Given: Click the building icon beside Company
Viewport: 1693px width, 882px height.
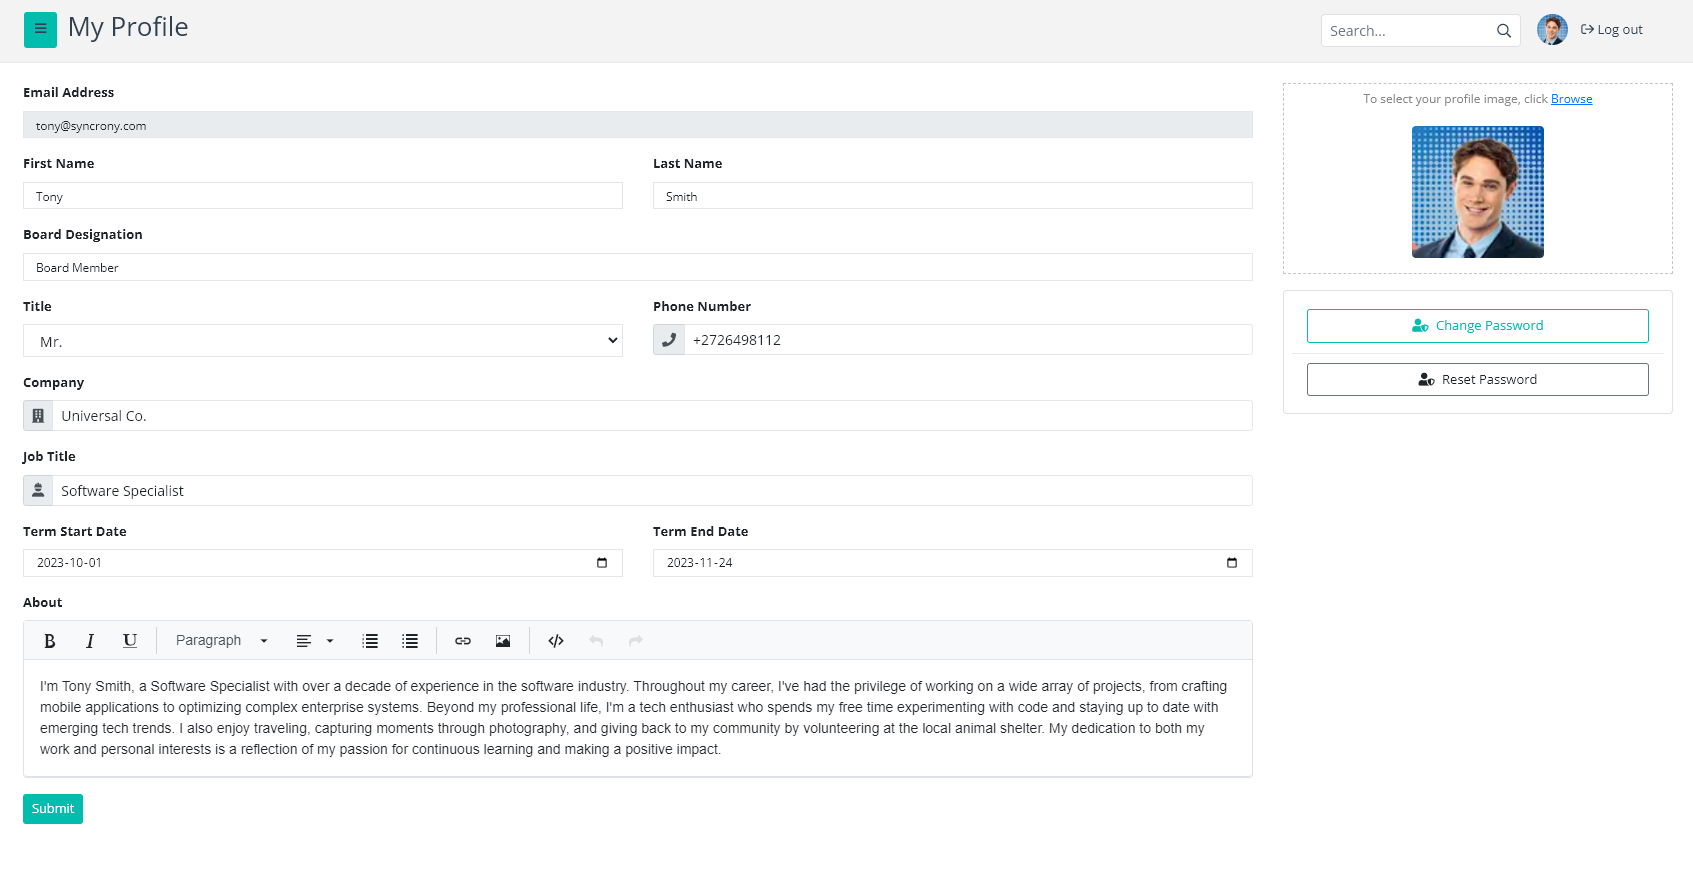Looking at the screenshot, I should (x=38, y=416).
